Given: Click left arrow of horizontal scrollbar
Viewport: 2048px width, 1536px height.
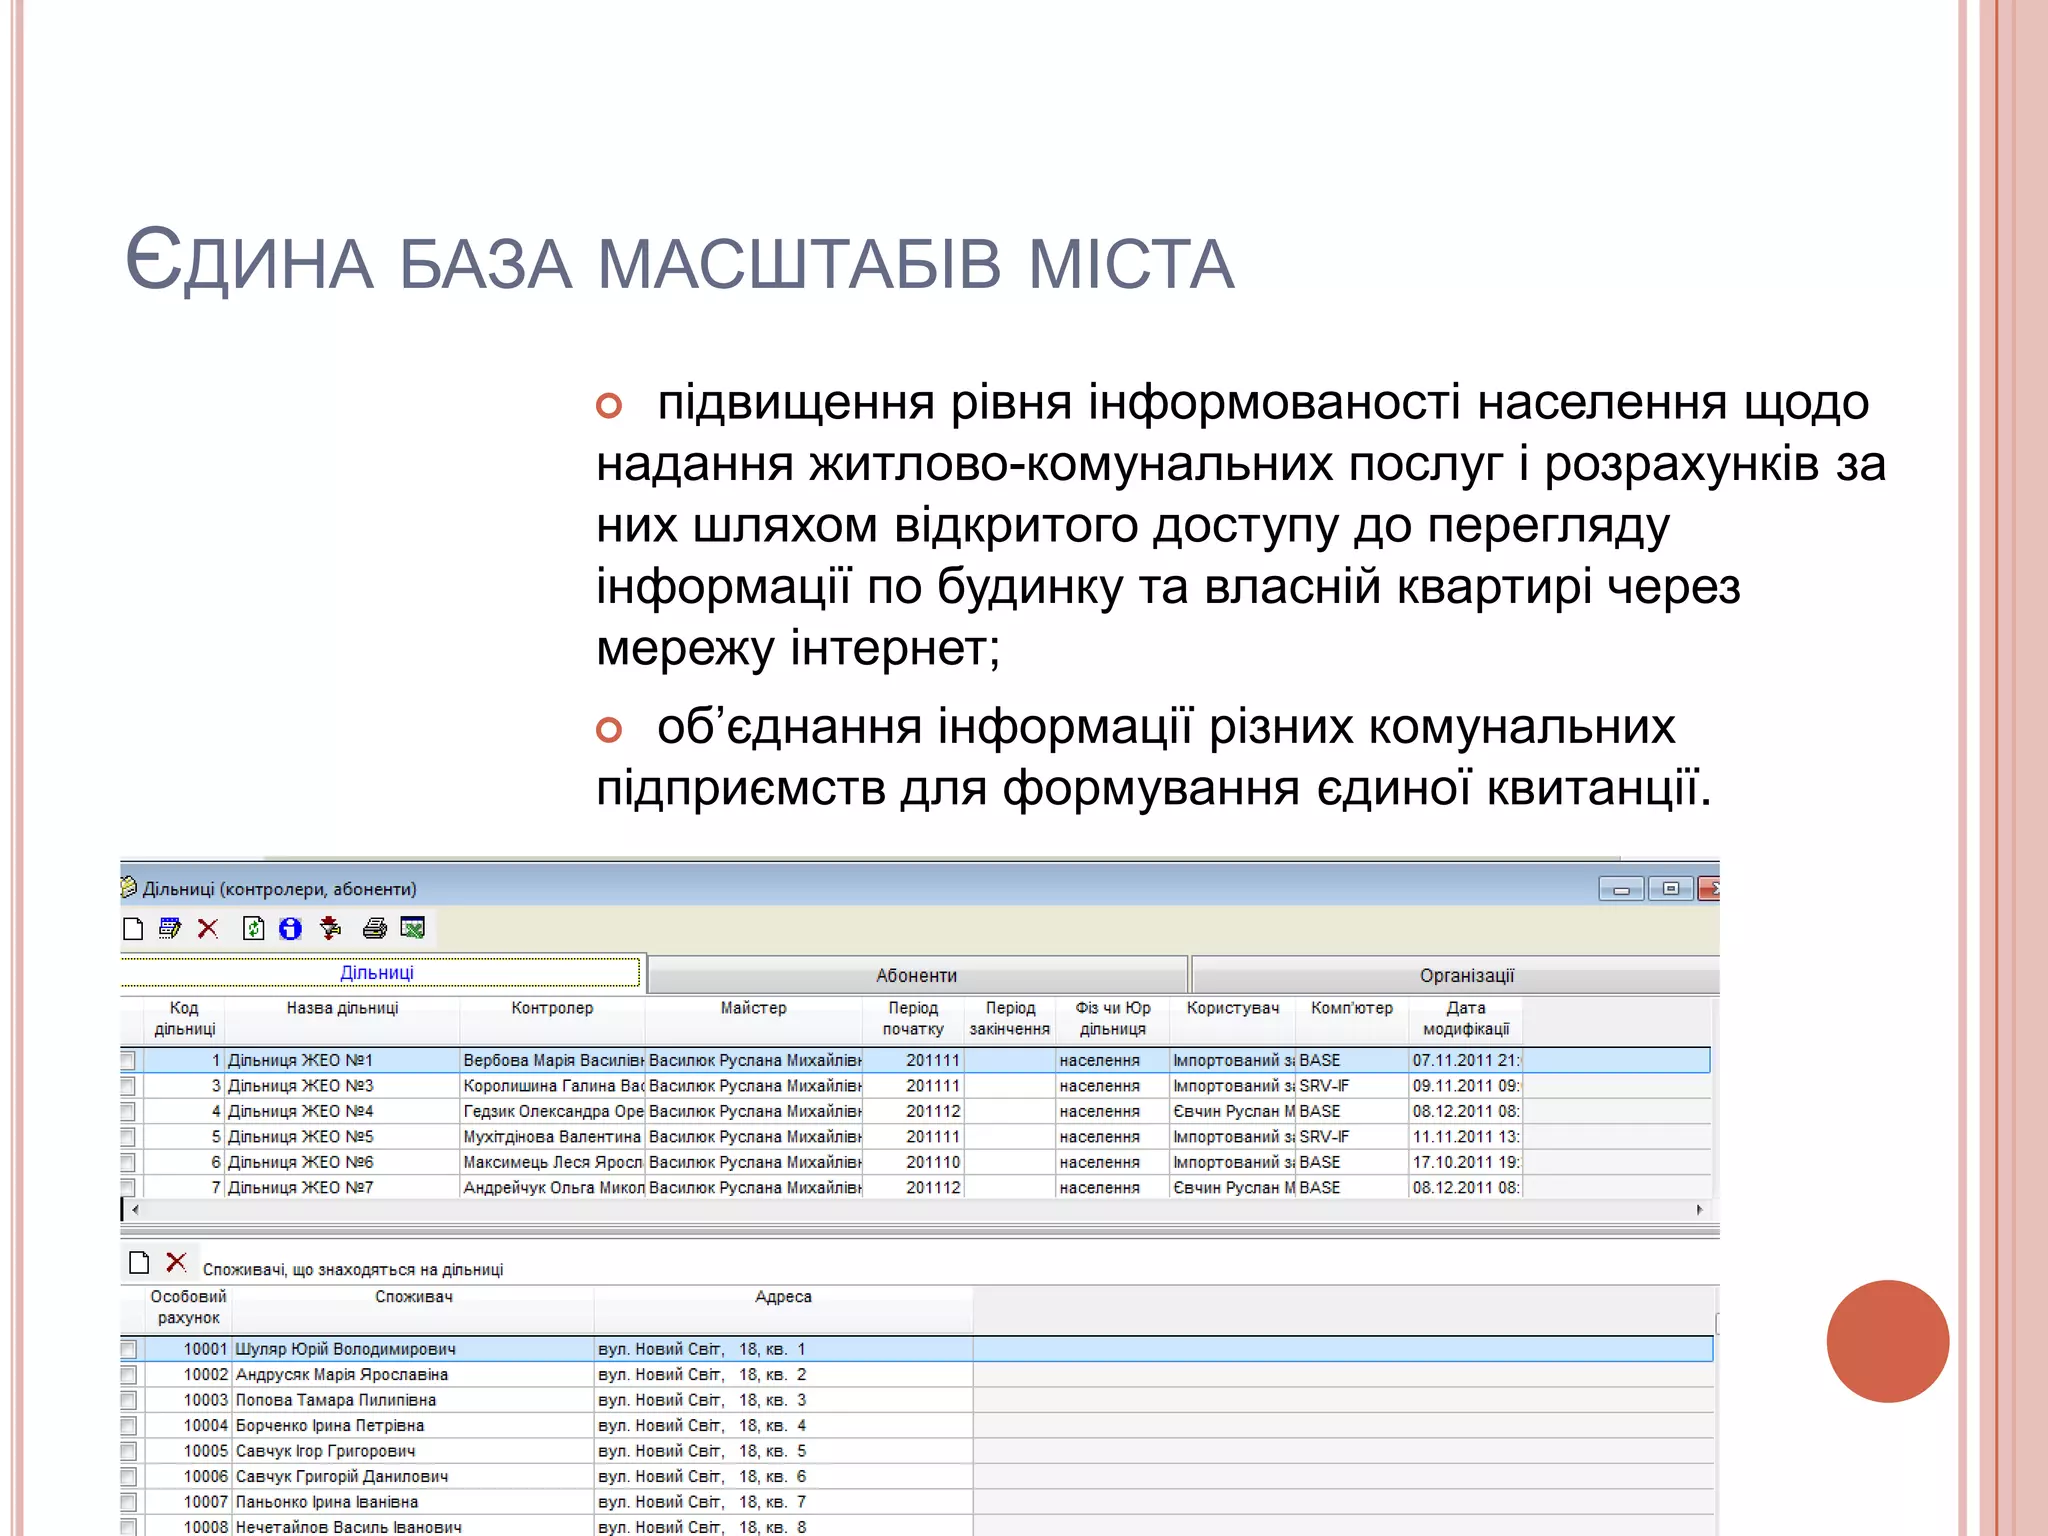Looking at the screenshot, I should tap(135, 1210).
